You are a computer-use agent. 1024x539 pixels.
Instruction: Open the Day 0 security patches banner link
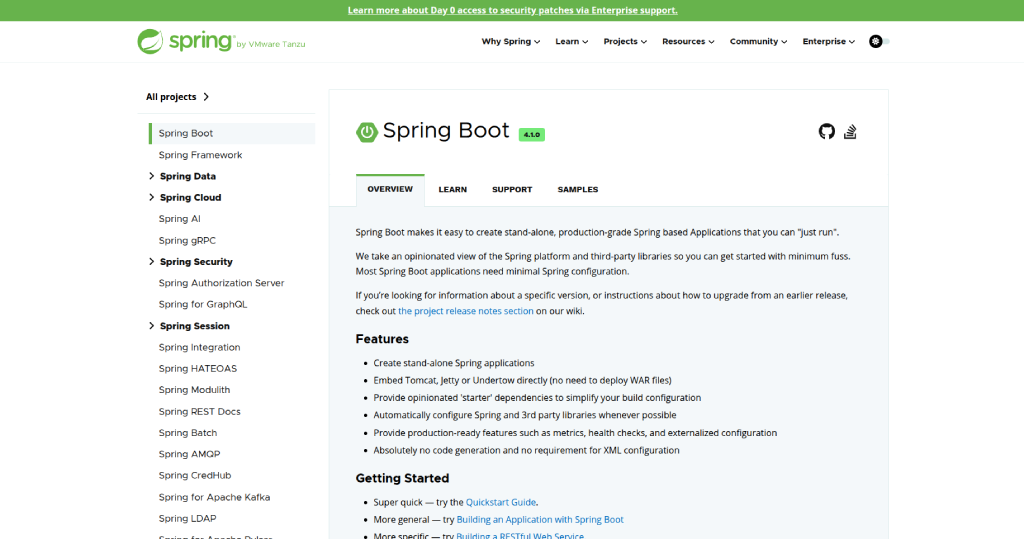tap(513, 10)
